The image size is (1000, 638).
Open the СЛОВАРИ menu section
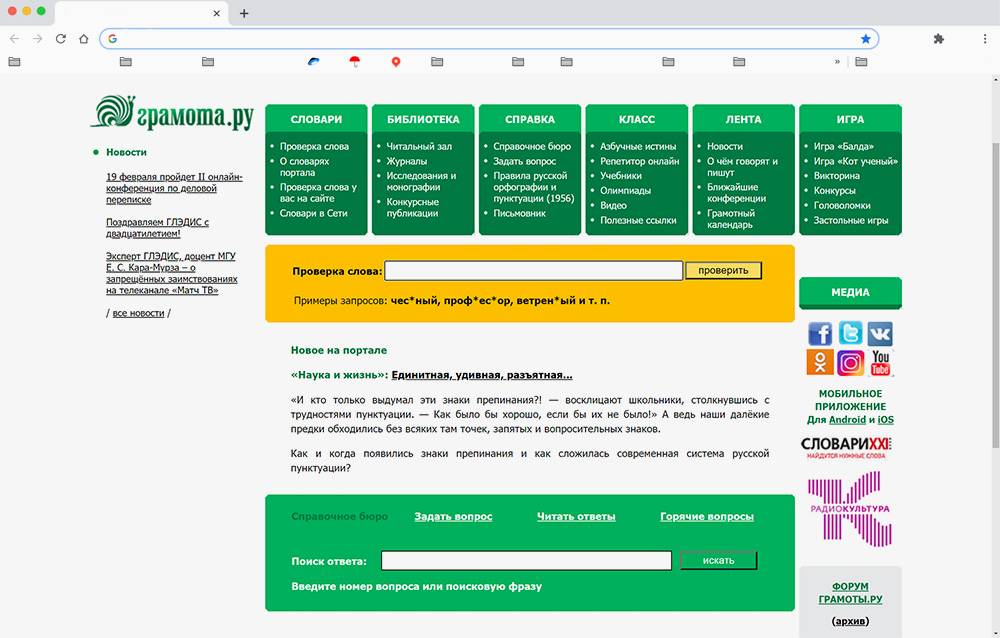tap(316, 119)
